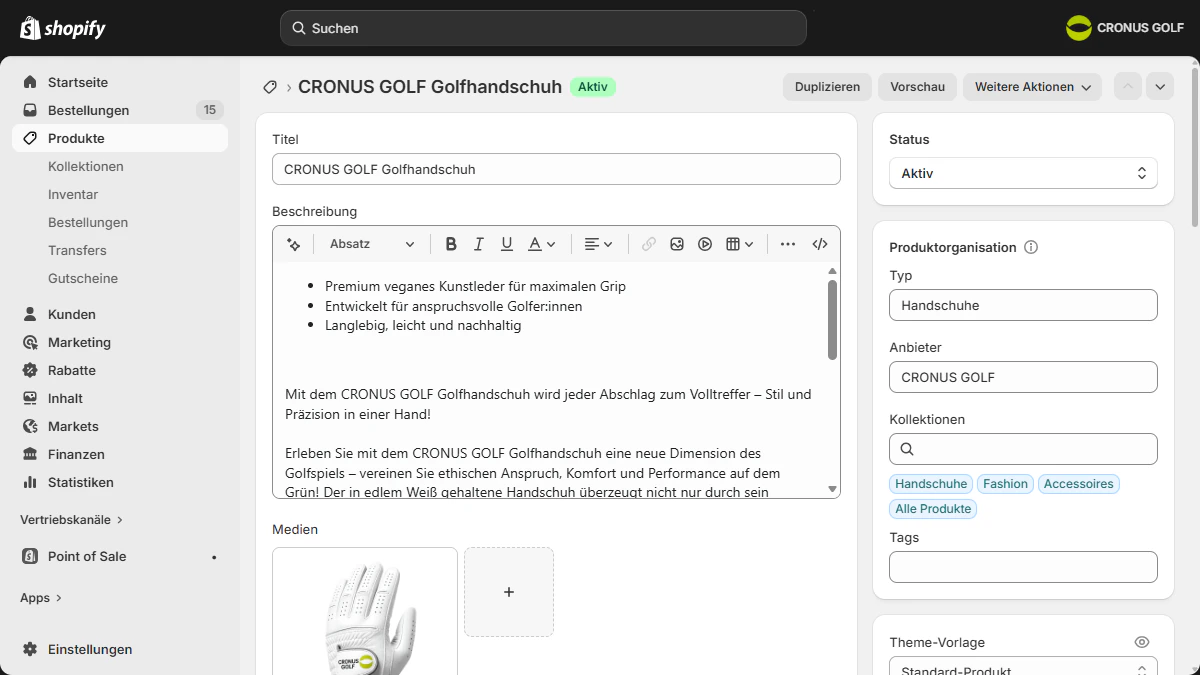This screenshot has height=675, width=1200.
Task: Open Bestellungen under Produkte
Action: coord(88,222)
